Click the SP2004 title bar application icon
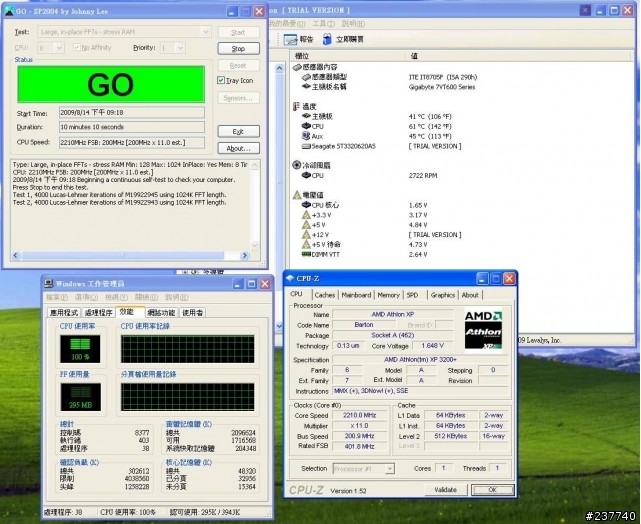641x524 pixels. [x=9, y=11]
